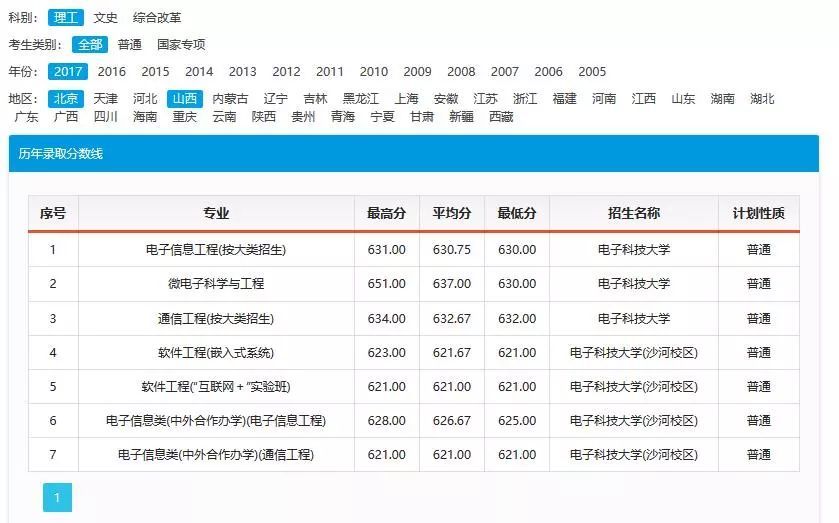
Task: Switch year filter to 2010
Action: (374, 72)
